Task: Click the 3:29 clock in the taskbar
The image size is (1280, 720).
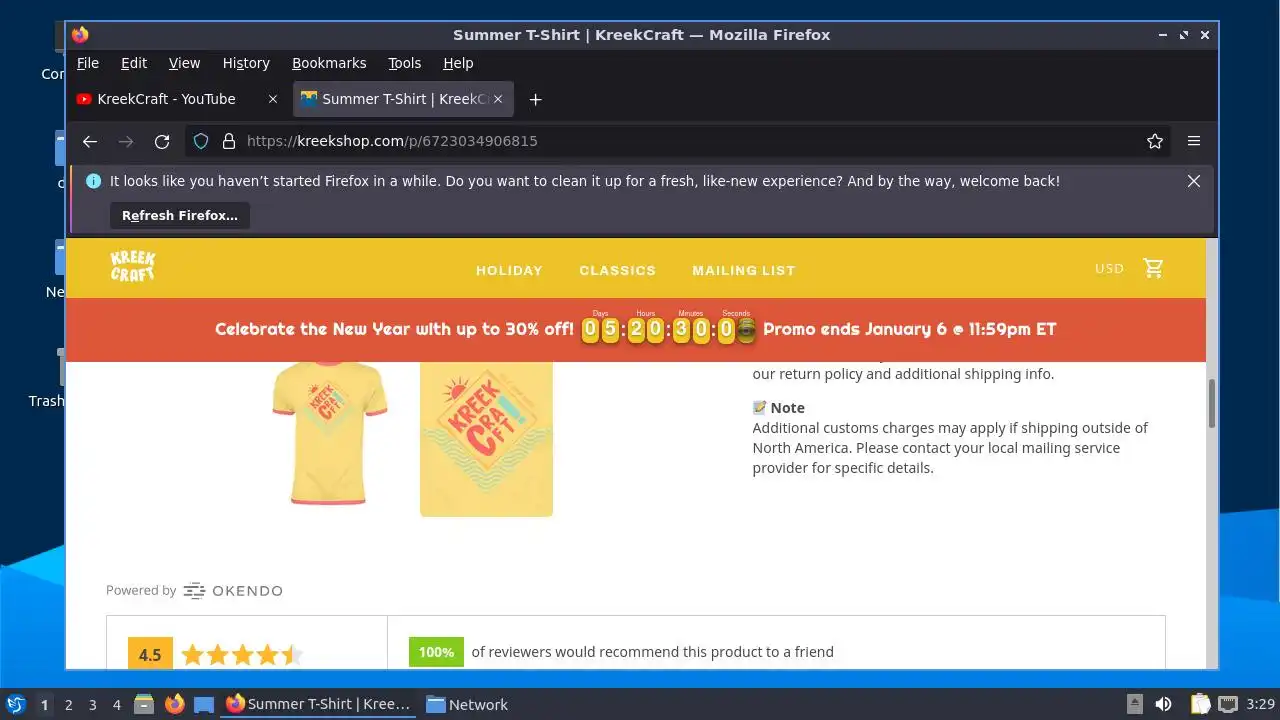Action: click(x=1261, y=704)
